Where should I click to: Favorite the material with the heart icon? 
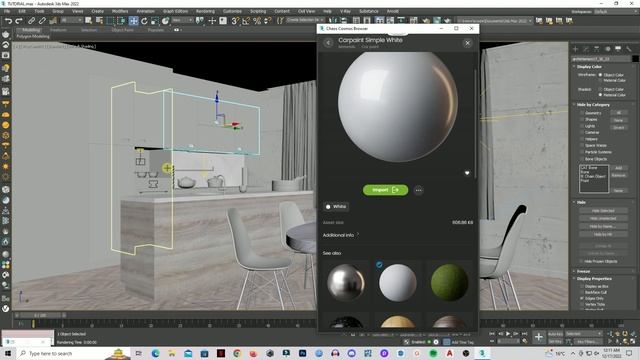point(467,173)
